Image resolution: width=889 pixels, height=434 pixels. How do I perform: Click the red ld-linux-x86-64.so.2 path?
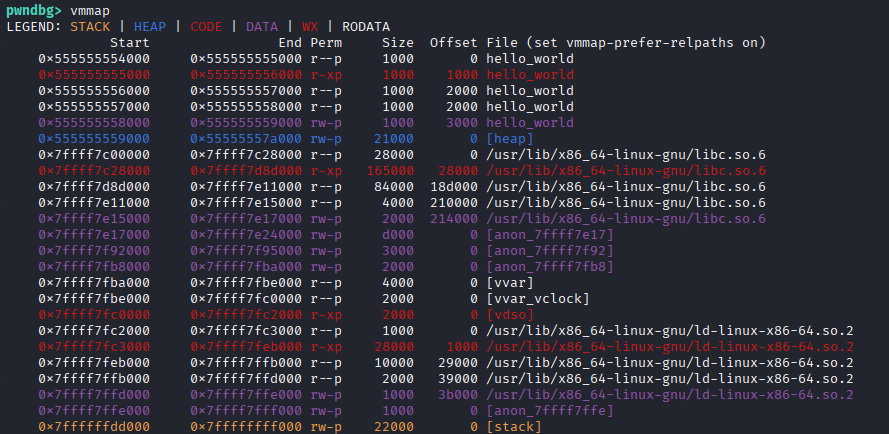tap(670, 347)
